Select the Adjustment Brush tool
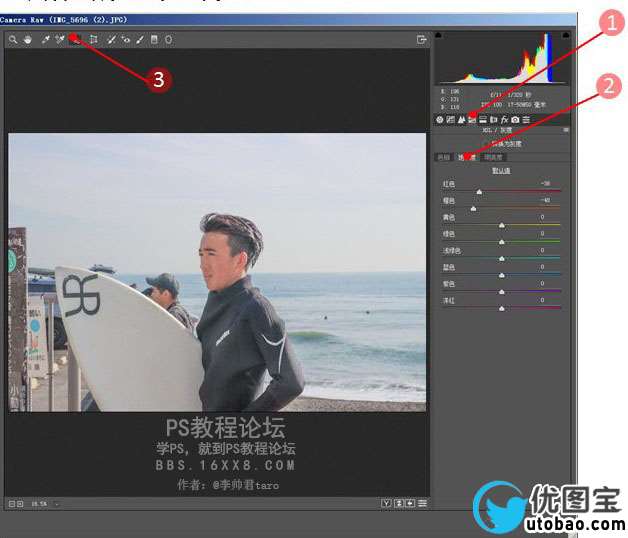Screen dimensions: 628x538 coord(139,39)
